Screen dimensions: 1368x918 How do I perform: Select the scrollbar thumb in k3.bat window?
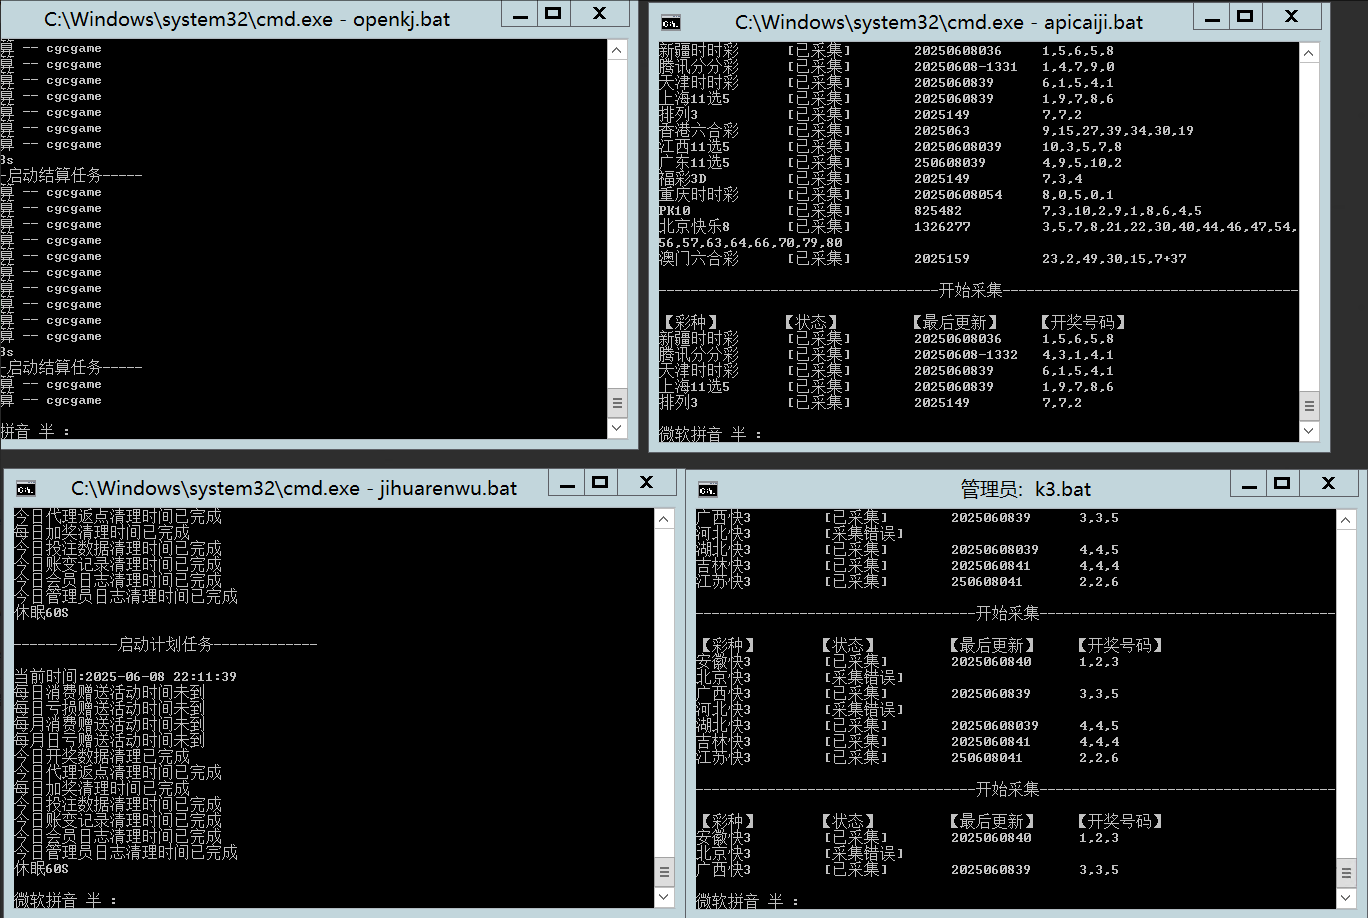coord(1346,873)
